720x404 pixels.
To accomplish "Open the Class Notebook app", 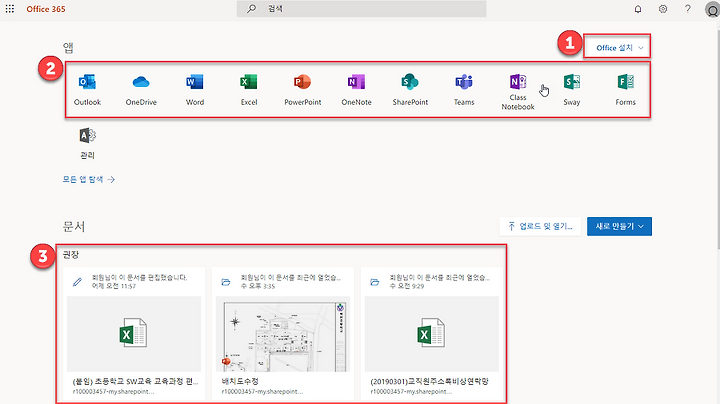I will tap(518, 92).
